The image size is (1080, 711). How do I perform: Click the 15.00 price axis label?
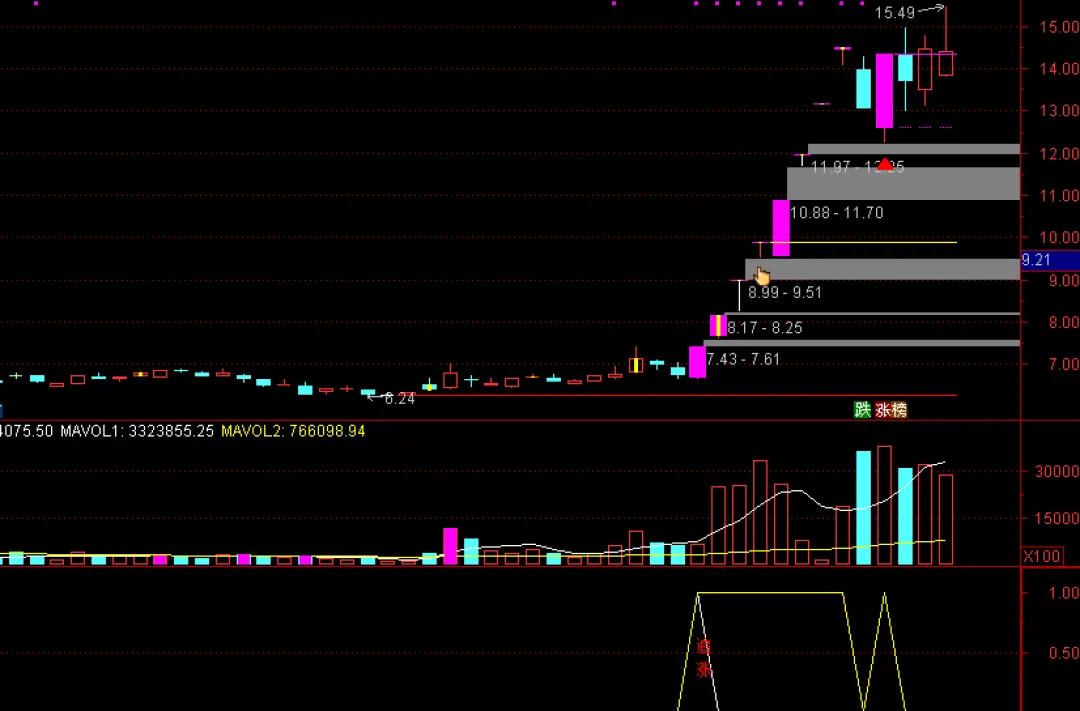[1059, 27]
